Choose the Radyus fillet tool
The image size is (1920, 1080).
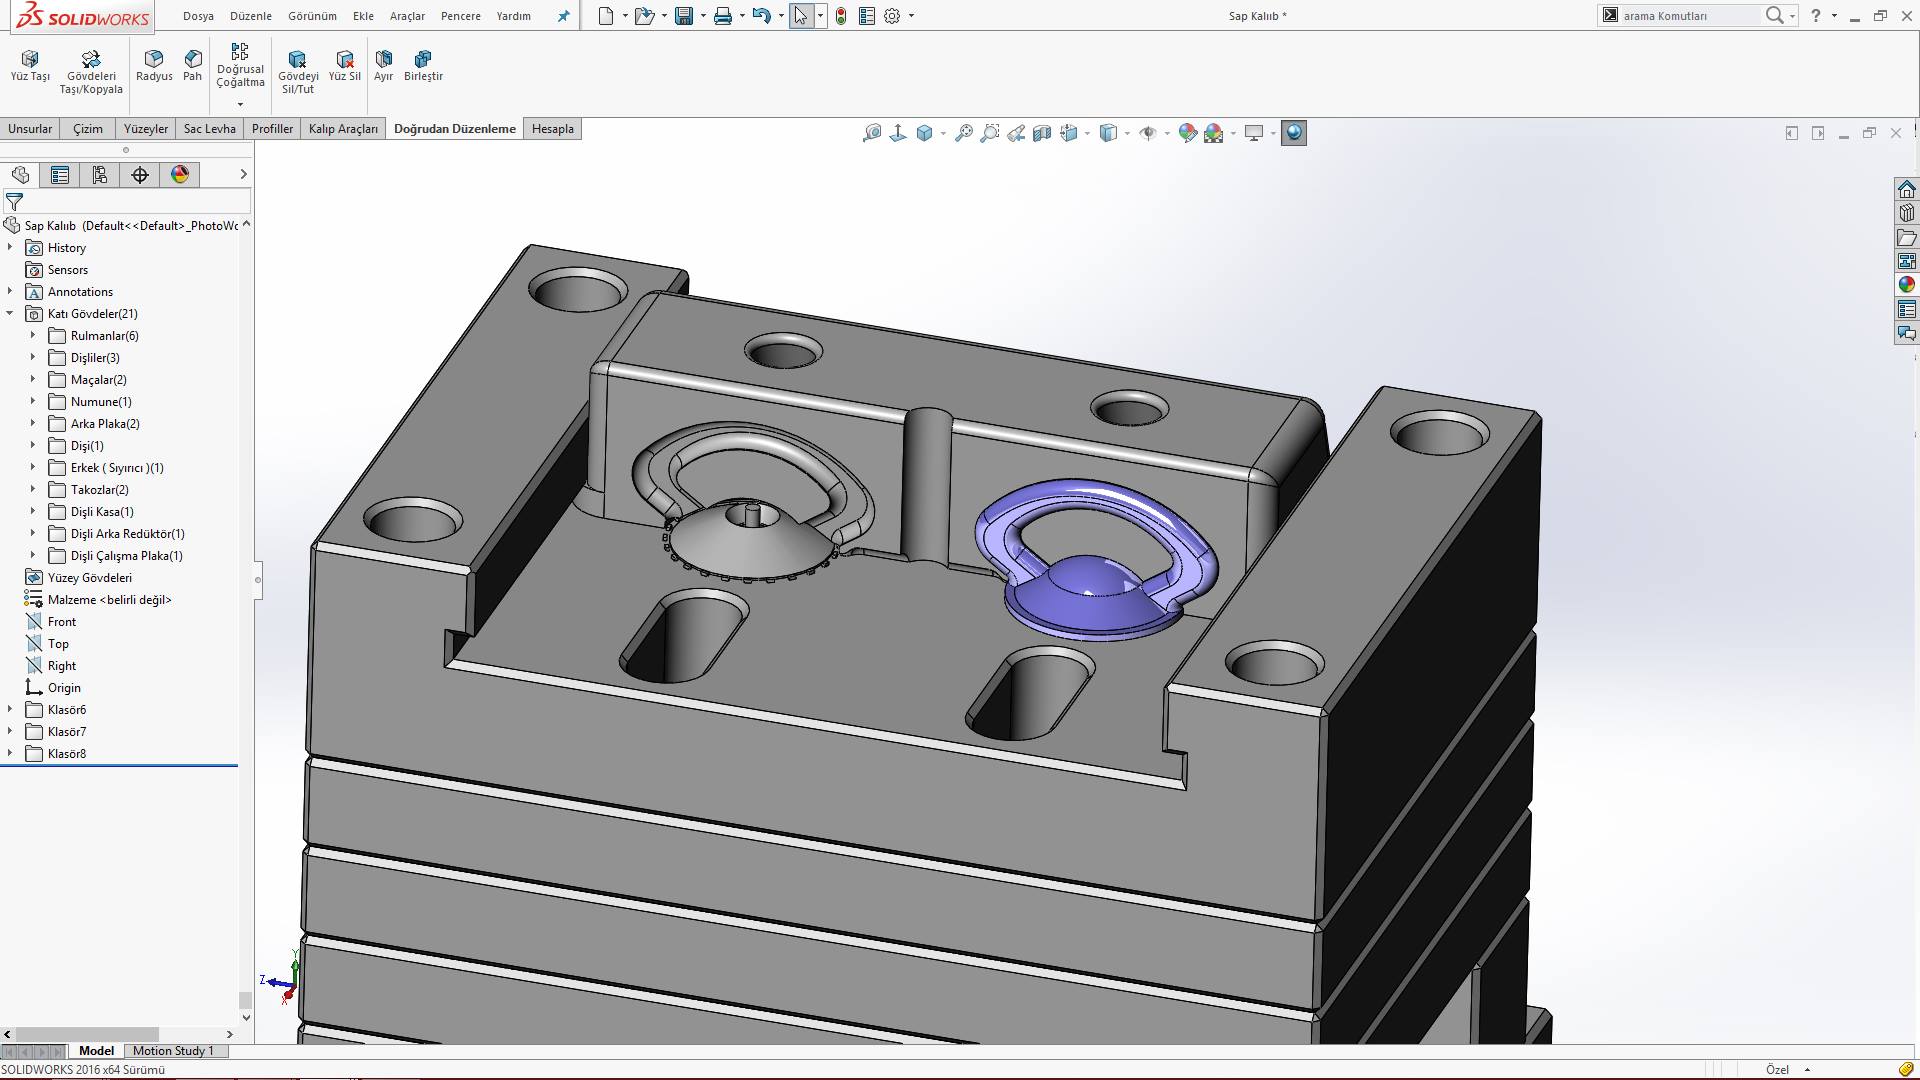tap(154, 66)
